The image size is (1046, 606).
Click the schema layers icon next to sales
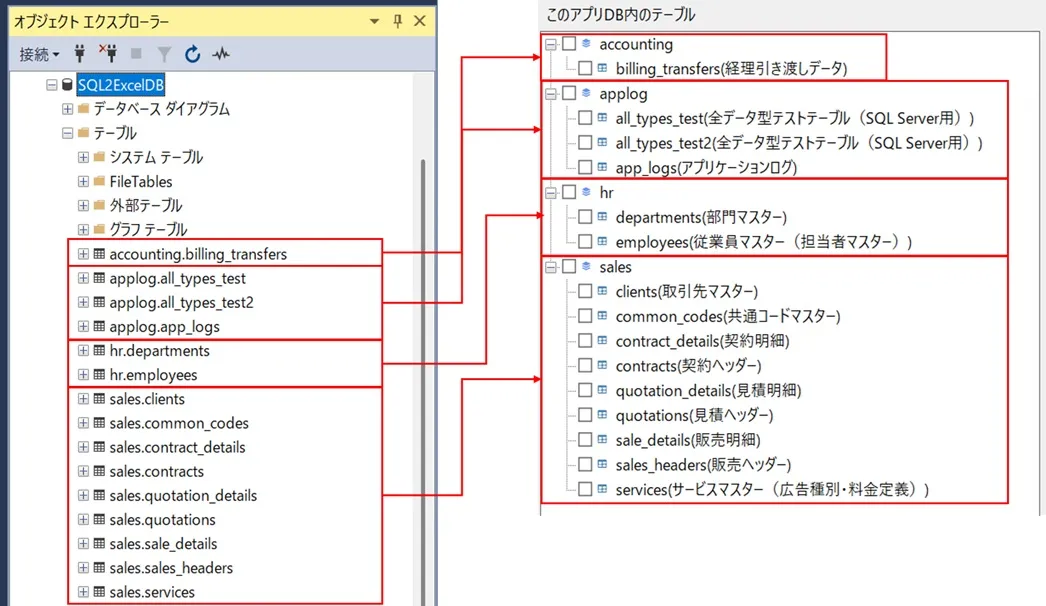coord(586,266)
